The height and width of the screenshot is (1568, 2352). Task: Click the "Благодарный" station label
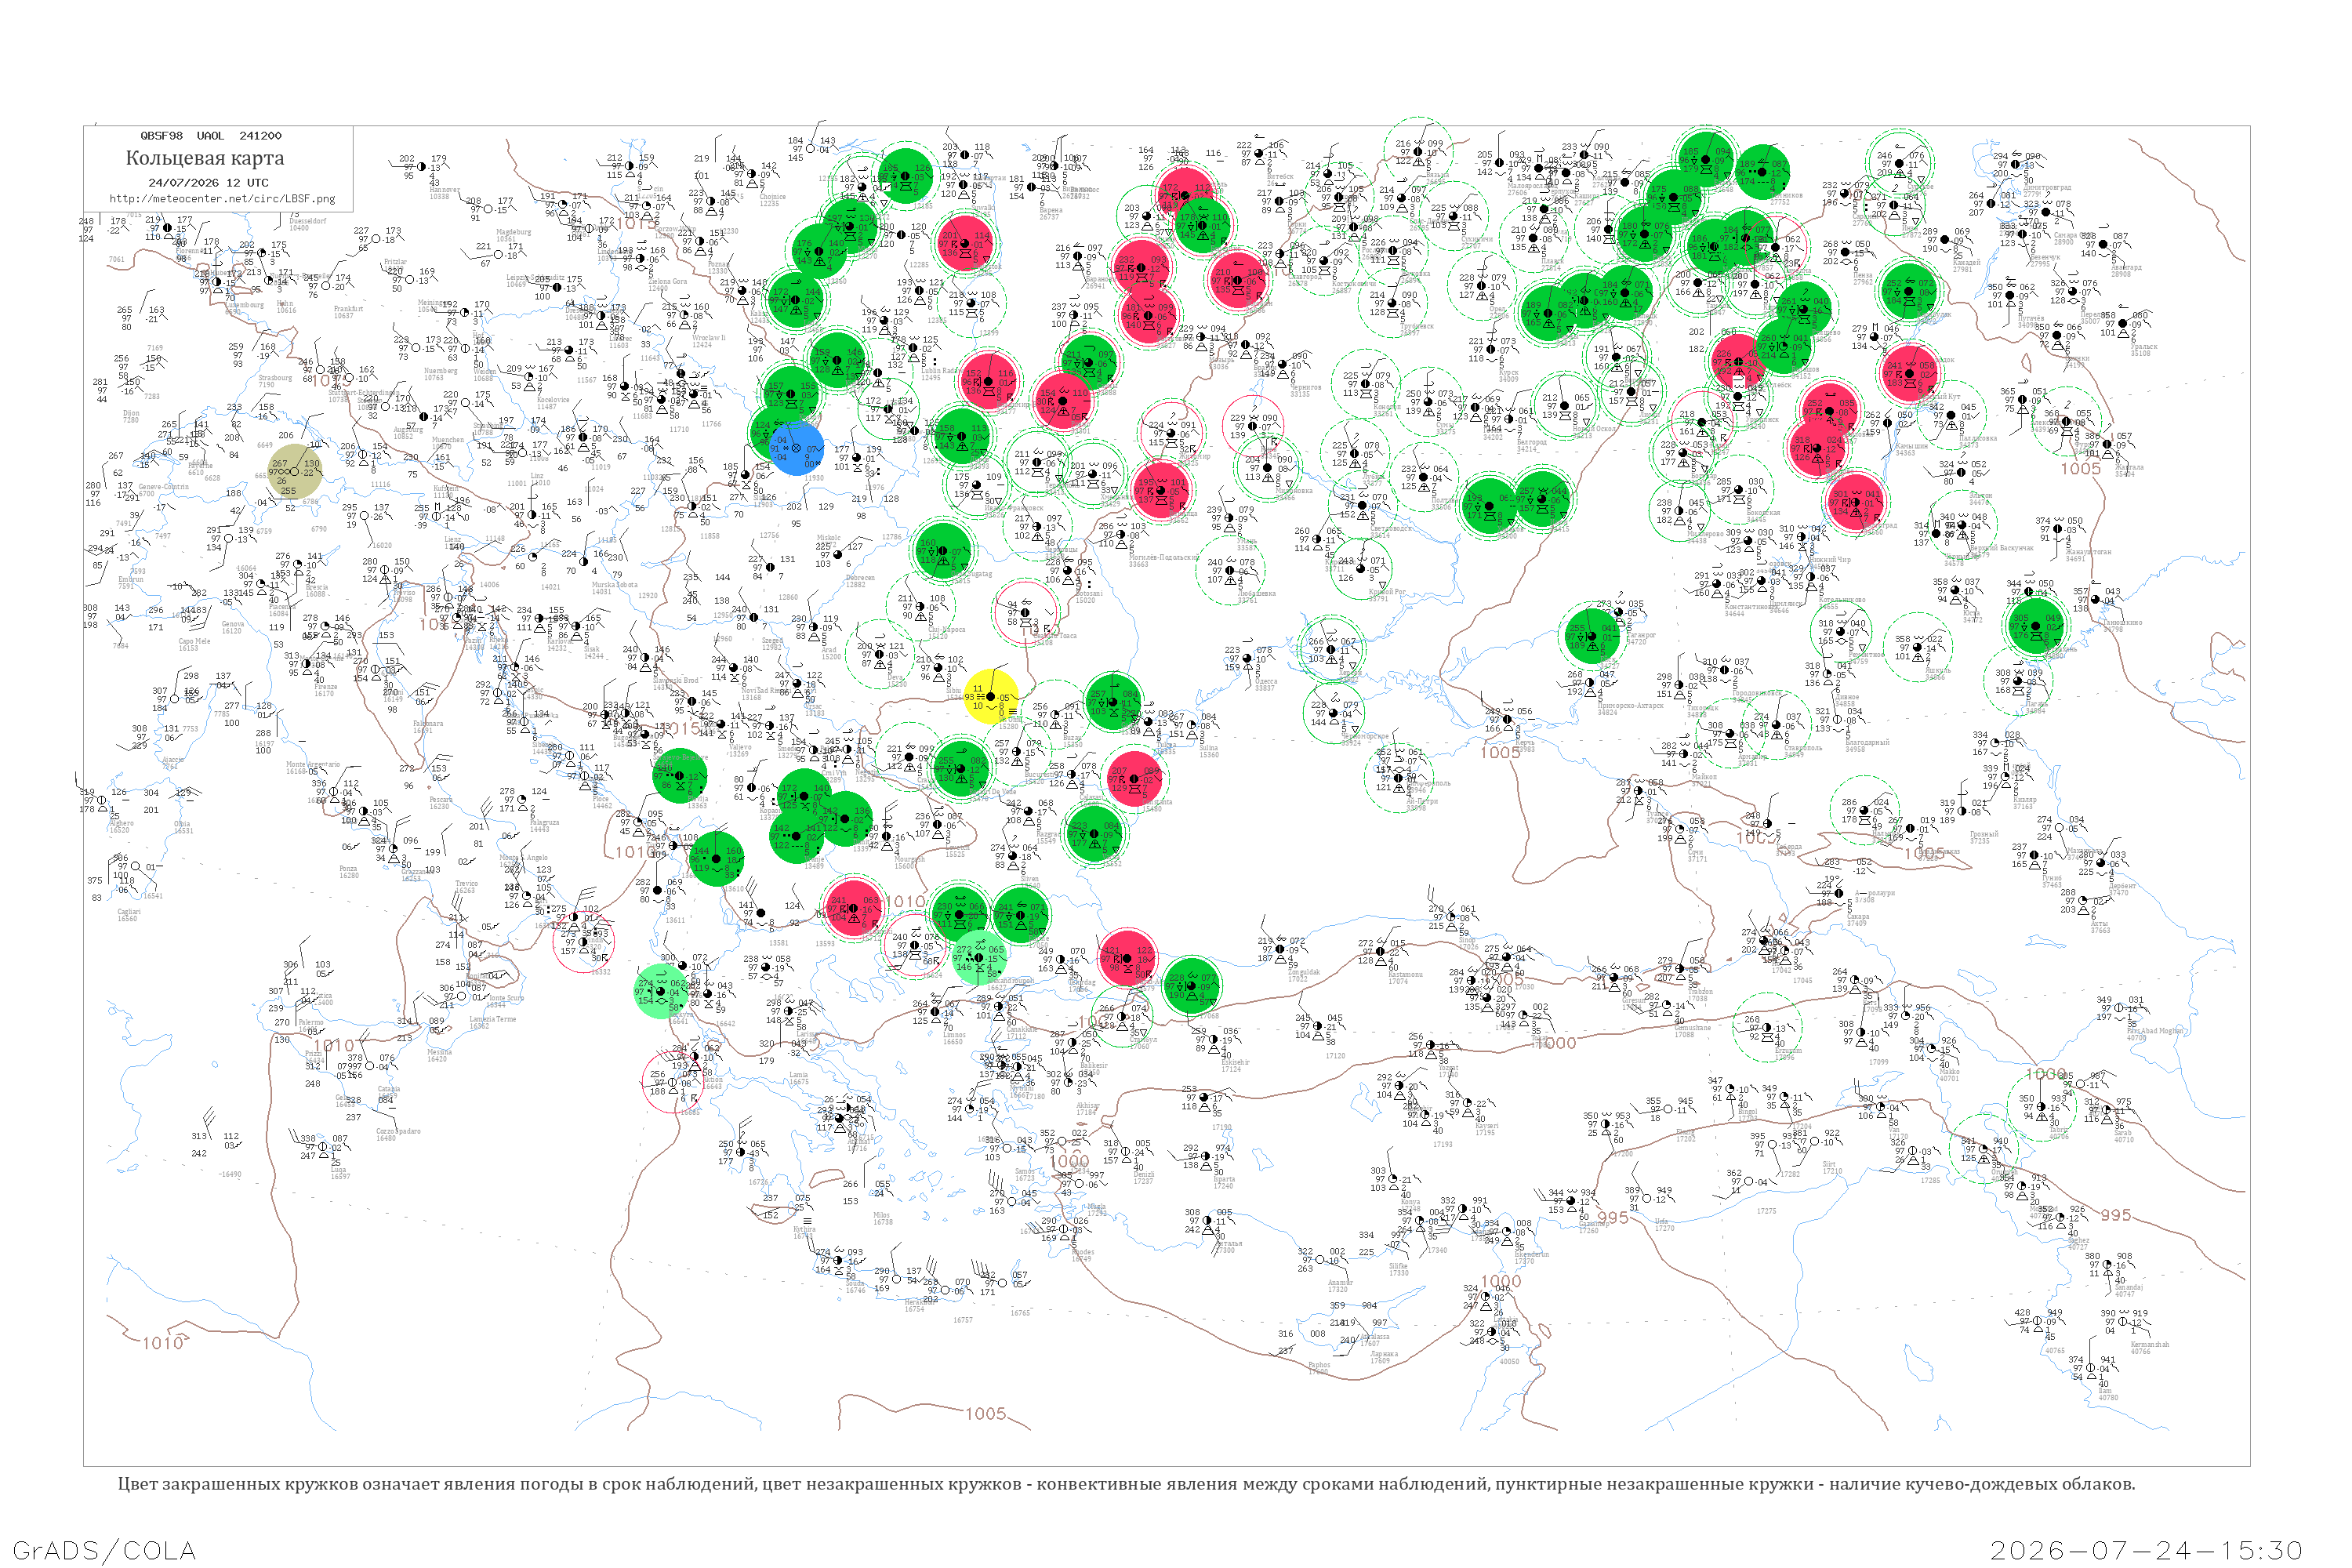tap(1867, 742)
